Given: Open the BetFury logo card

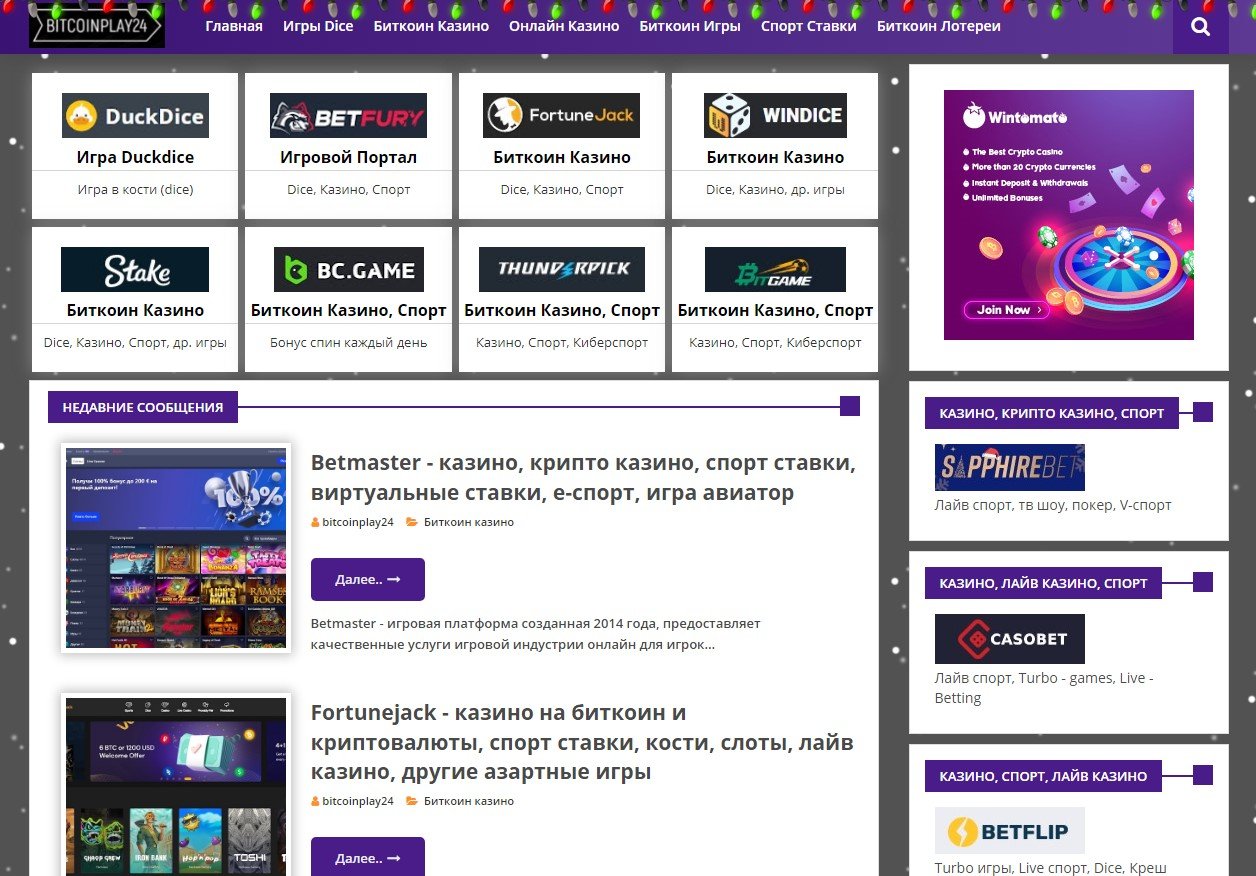Looking at the screenshot, I should [348, 115].
